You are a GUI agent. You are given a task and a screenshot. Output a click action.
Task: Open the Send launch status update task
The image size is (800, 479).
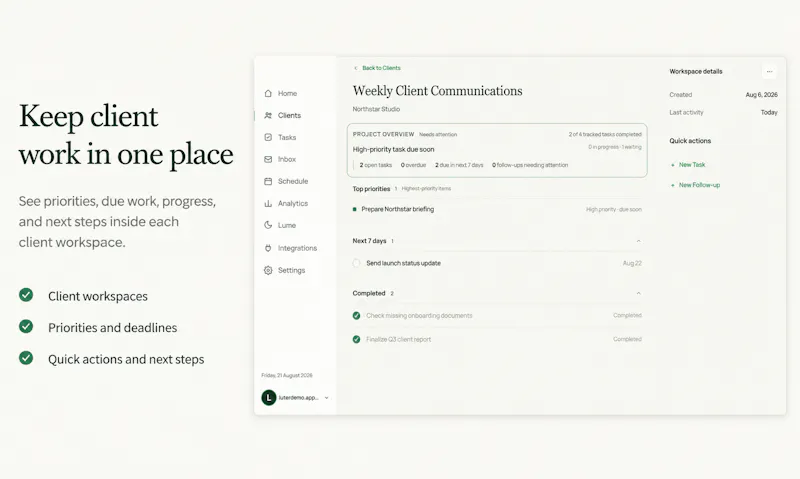(403, 263)
